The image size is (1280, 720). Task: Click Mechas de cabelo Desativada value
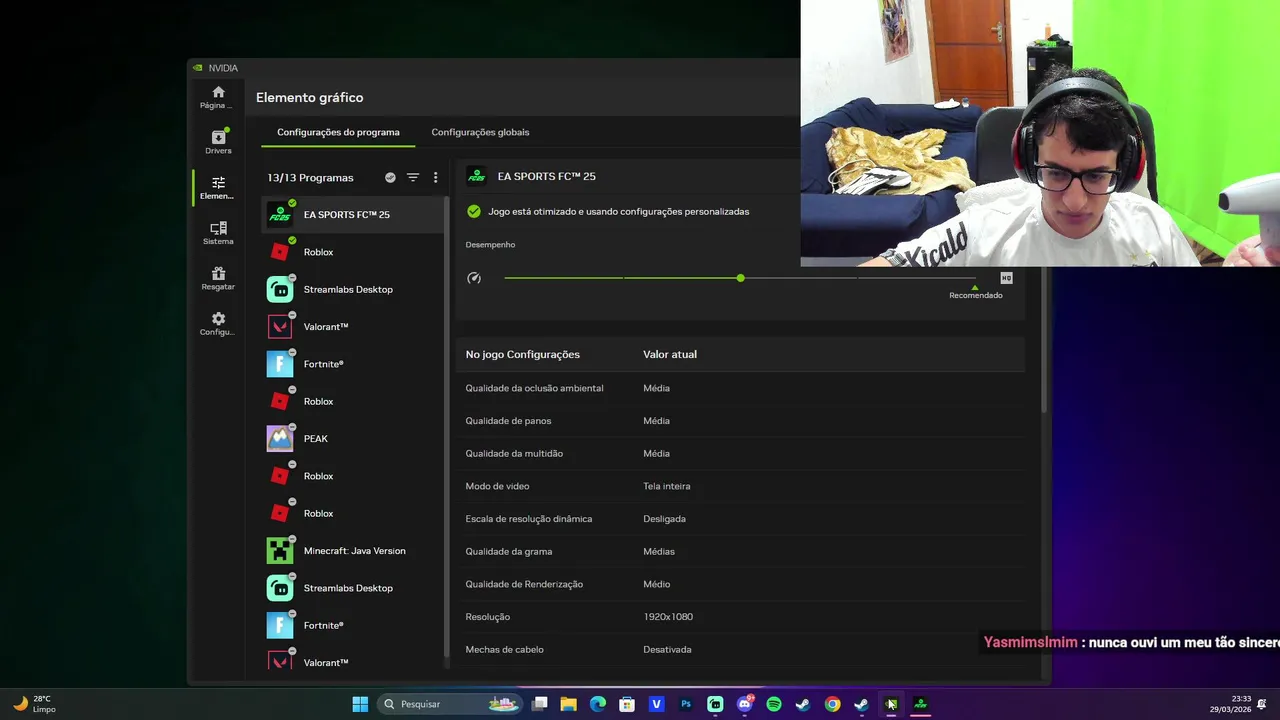coord(667,649)
